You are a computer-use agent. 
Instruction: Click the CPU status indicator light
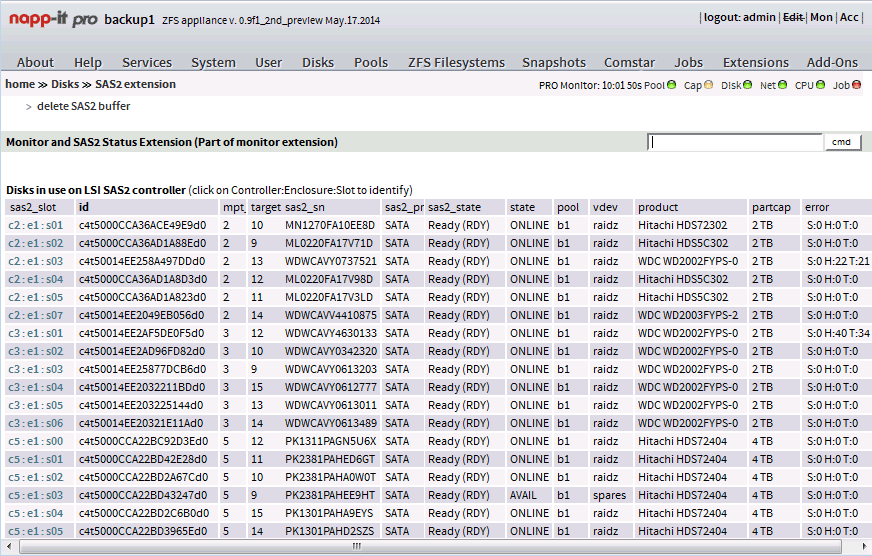click(820, 85)
